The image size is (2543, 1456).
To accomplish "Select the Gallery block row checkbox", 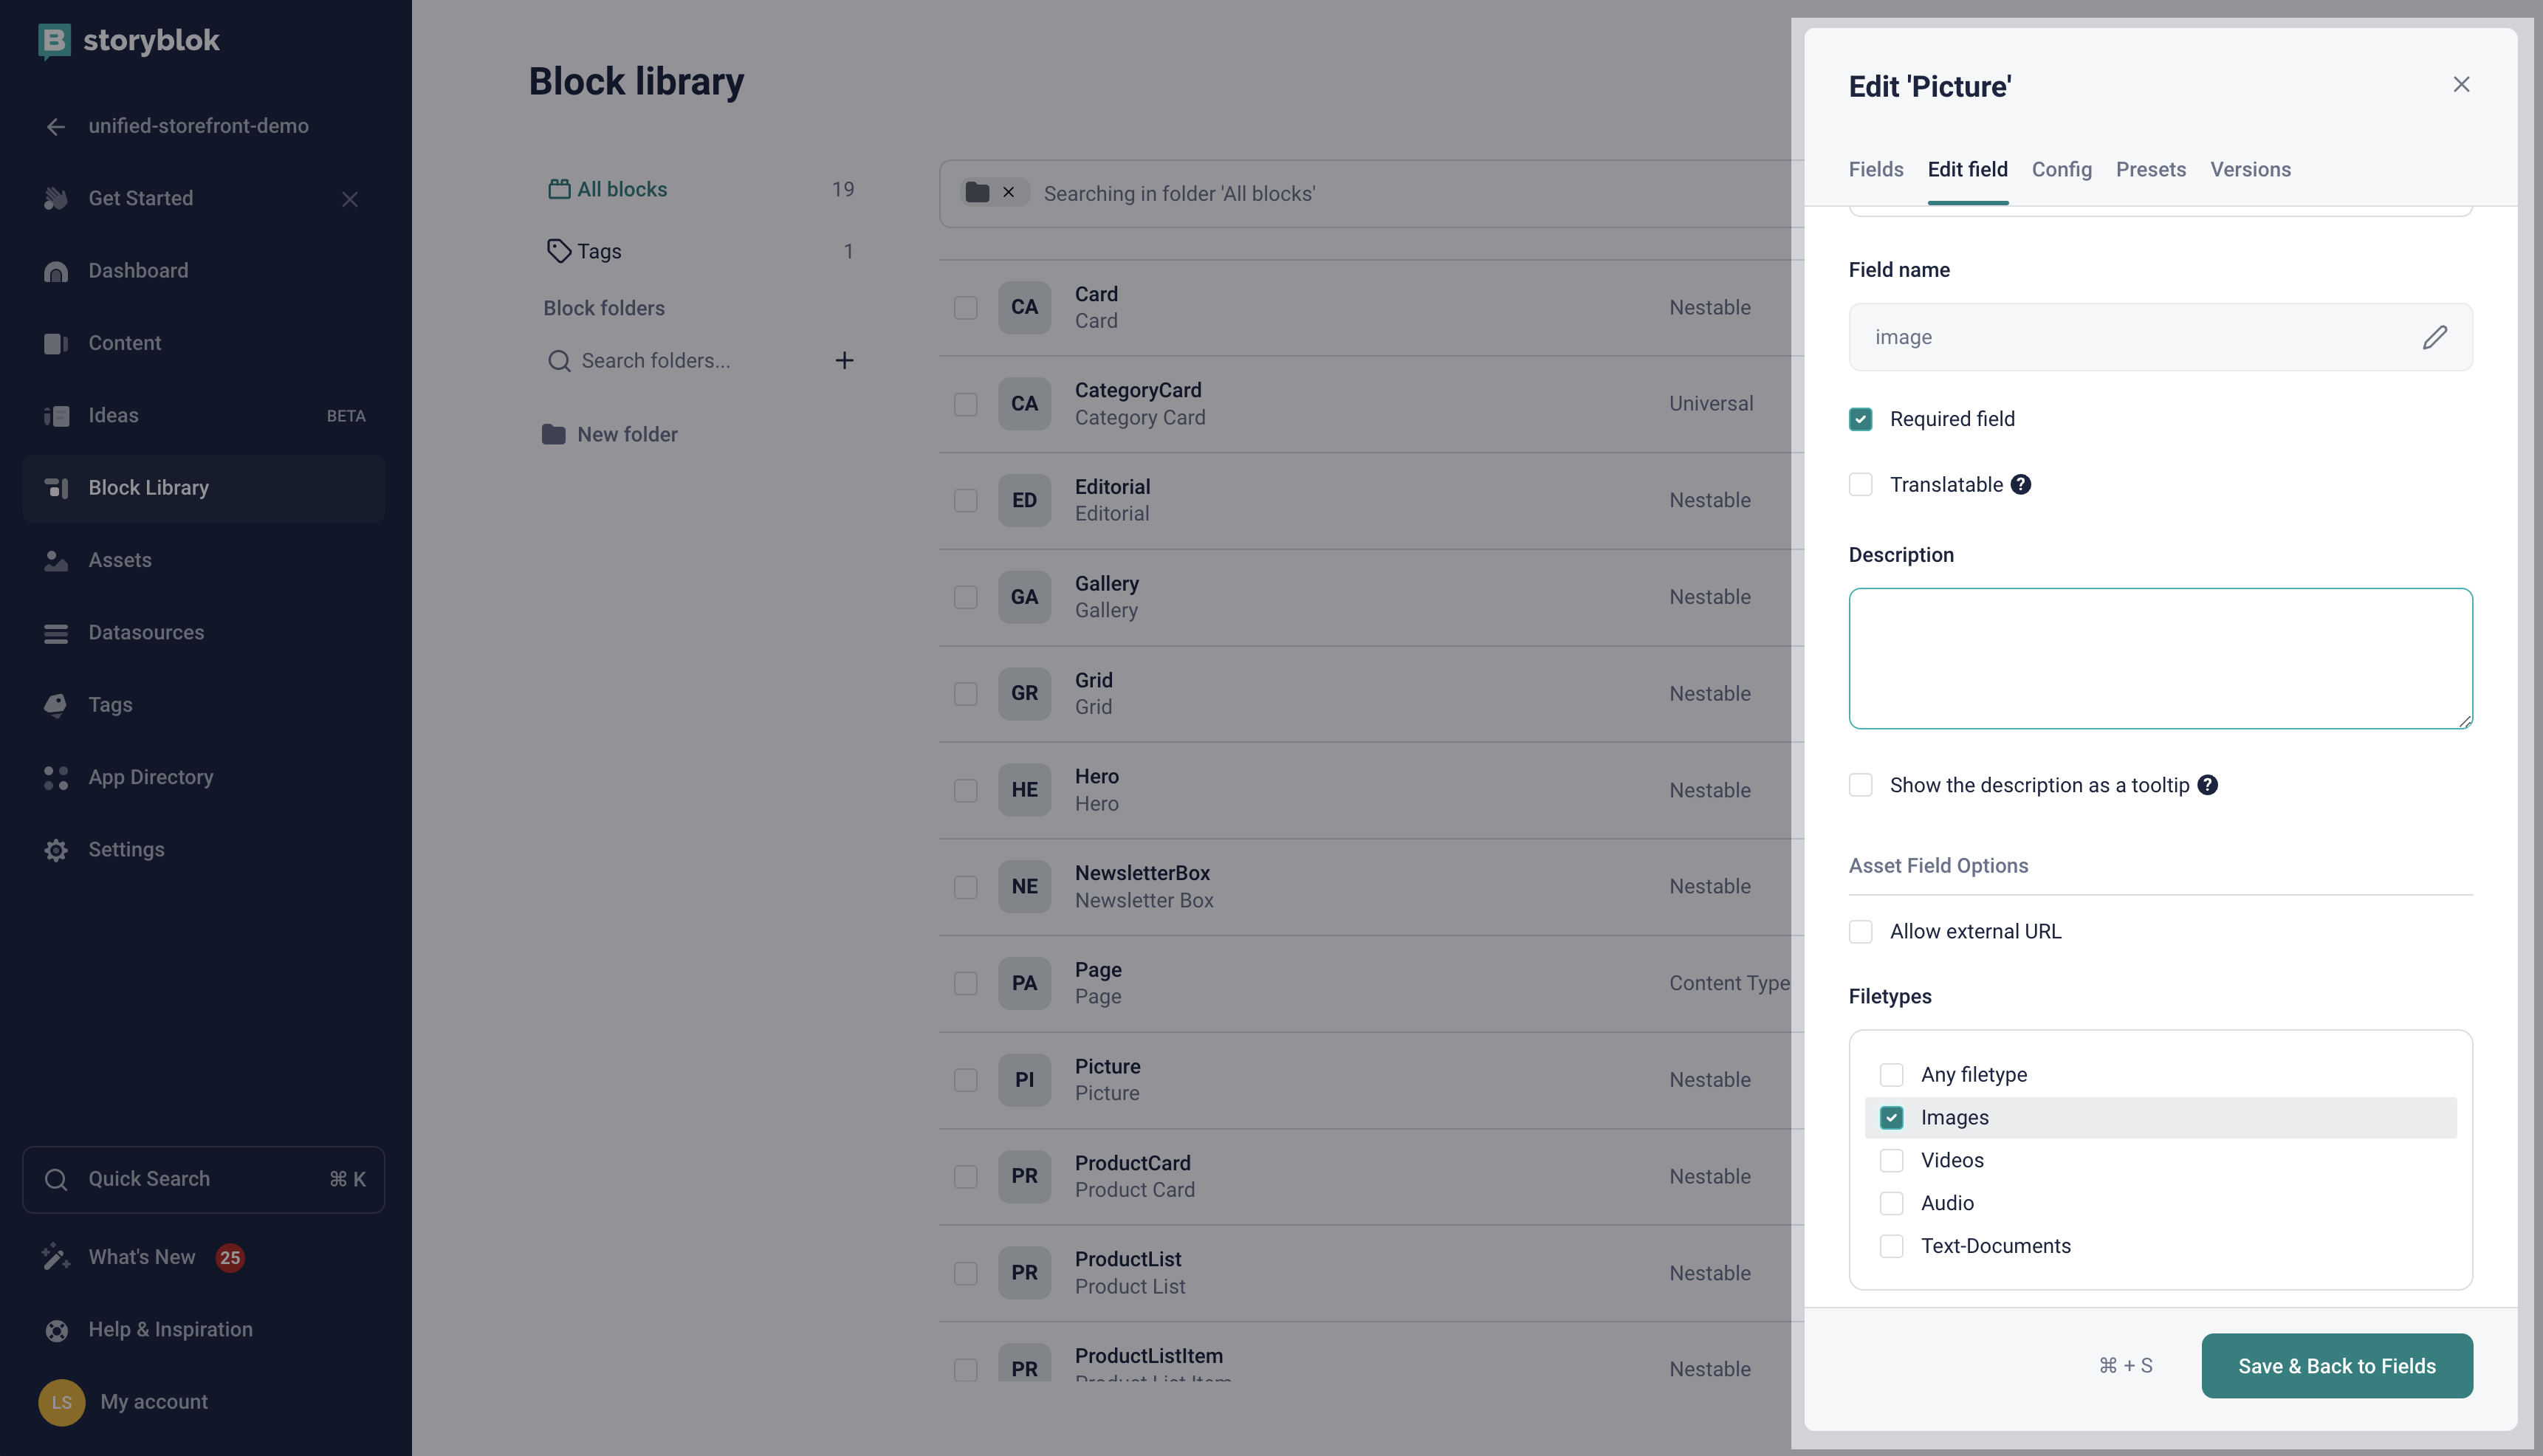I will [965, 597].
